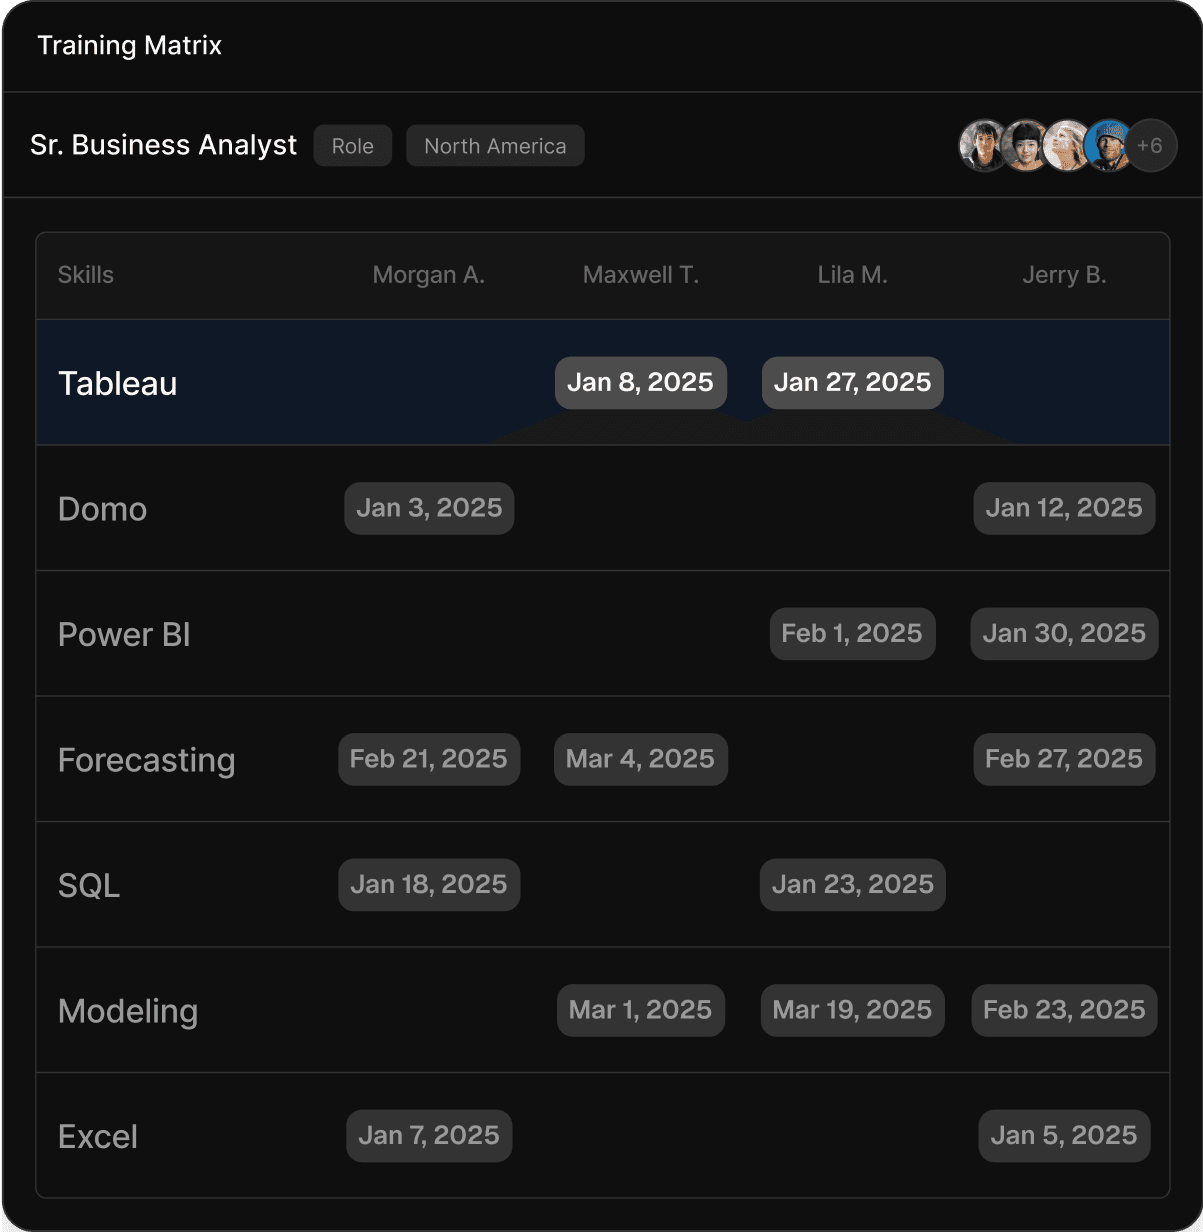Viewport: 1203px width, 1232px height.
Task: Click Lila's Mar 19, 2025 Modeling date
Action: point(852,1010)
